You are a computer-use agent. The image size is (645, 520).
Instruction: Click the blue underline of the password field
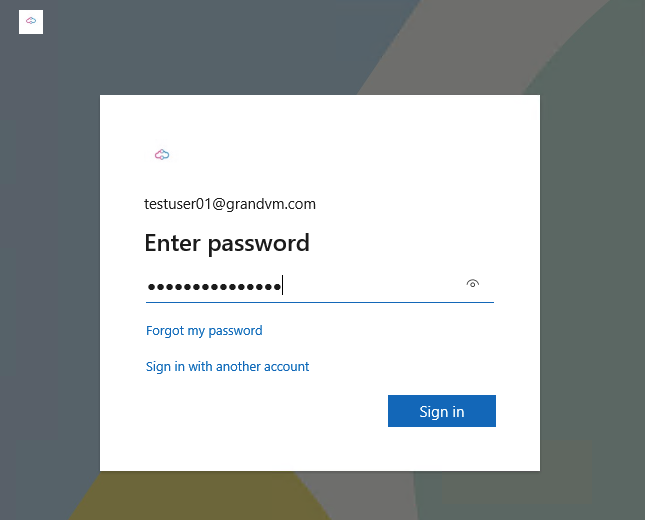tap(320, 301)
